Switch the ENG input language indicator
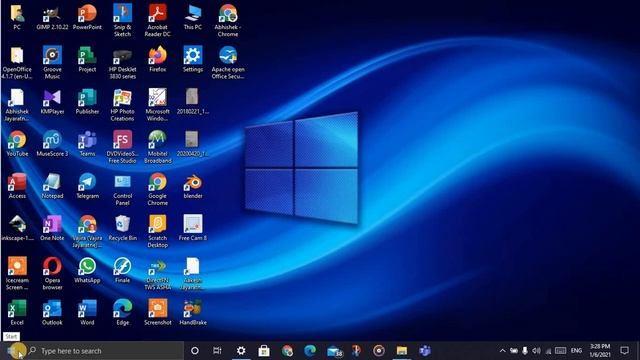The image size is (640, 360). point(576,351)
